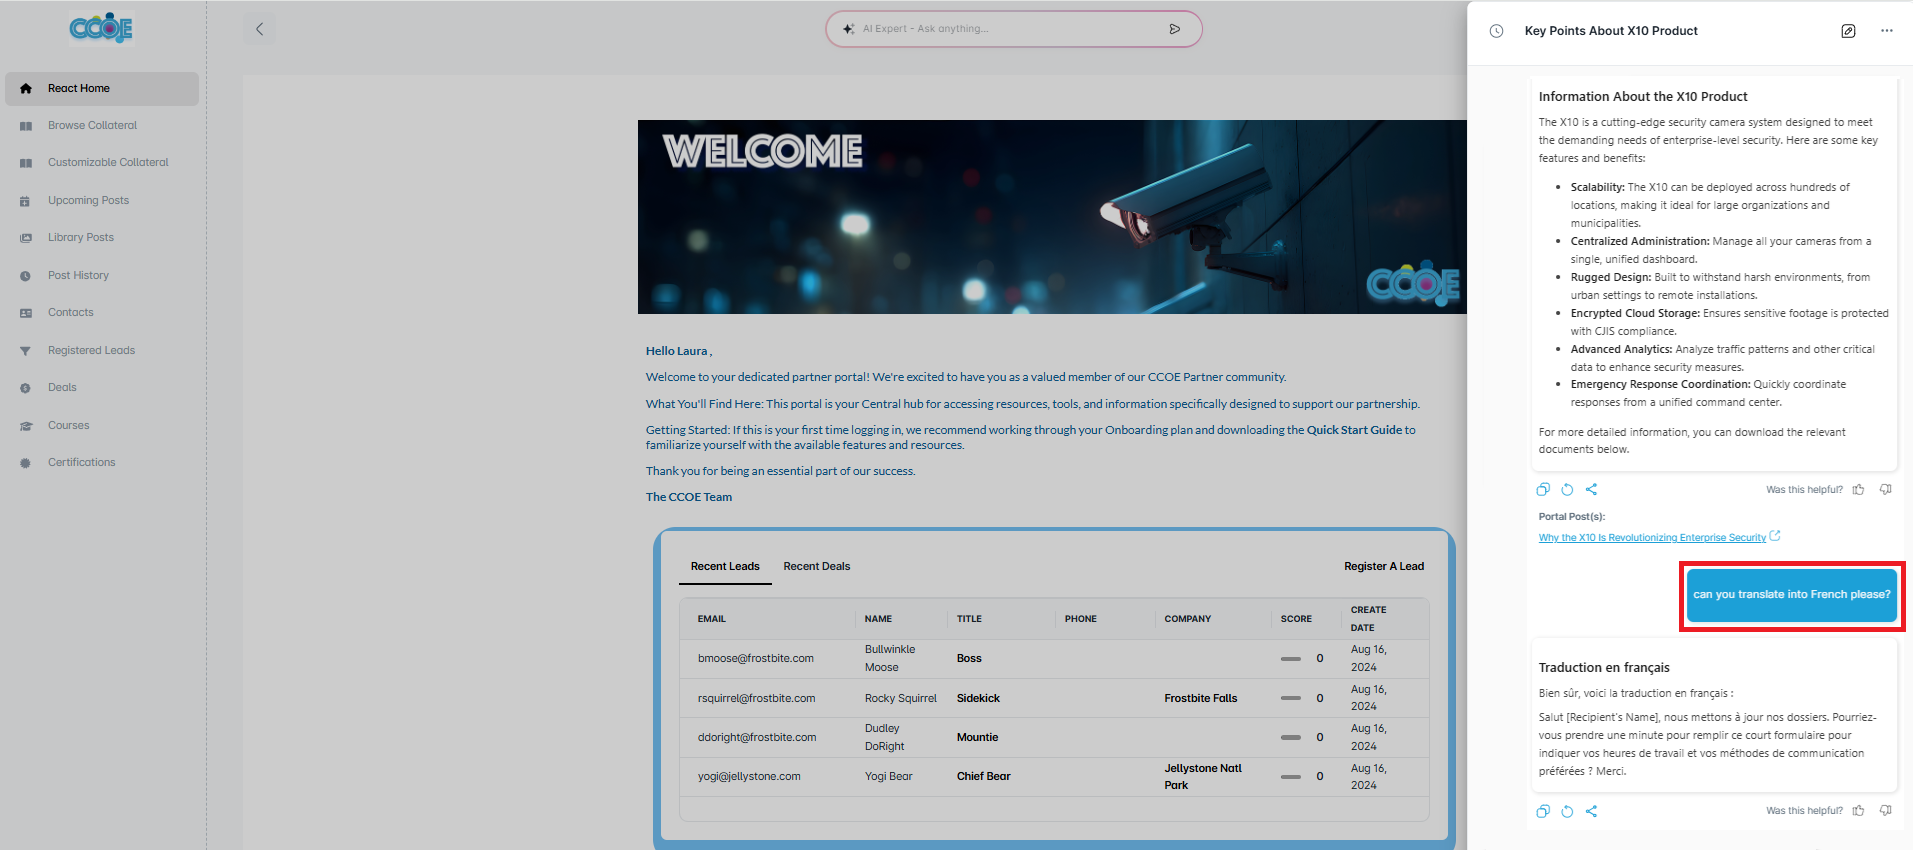The height and width of the screenshot is (850, 1913).
Task: Share the X10 product information response
Action: coord(1591,489)
